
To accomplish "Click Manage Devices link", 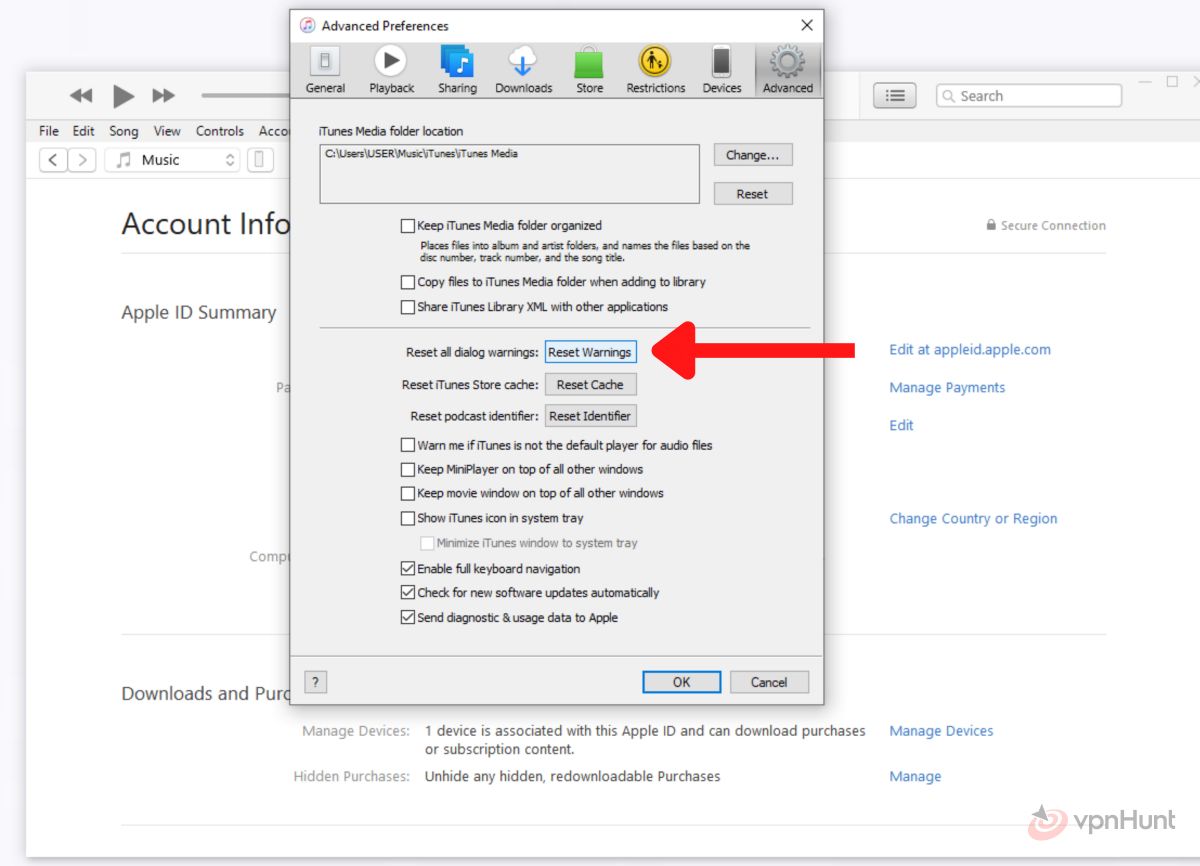I will tap(941, 731).
